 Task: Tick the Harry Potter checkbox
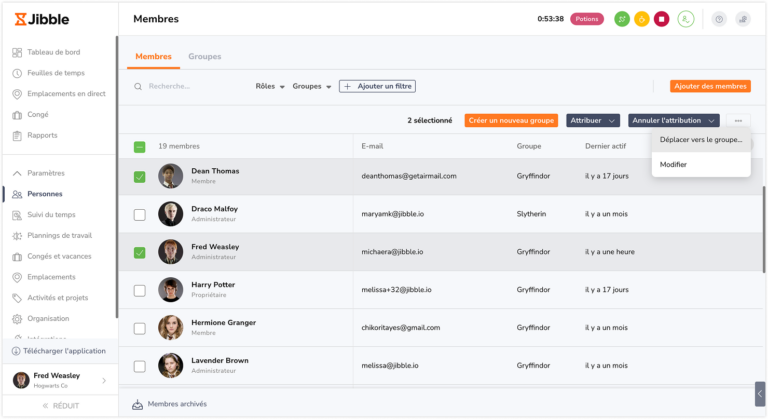coord(140,291)
